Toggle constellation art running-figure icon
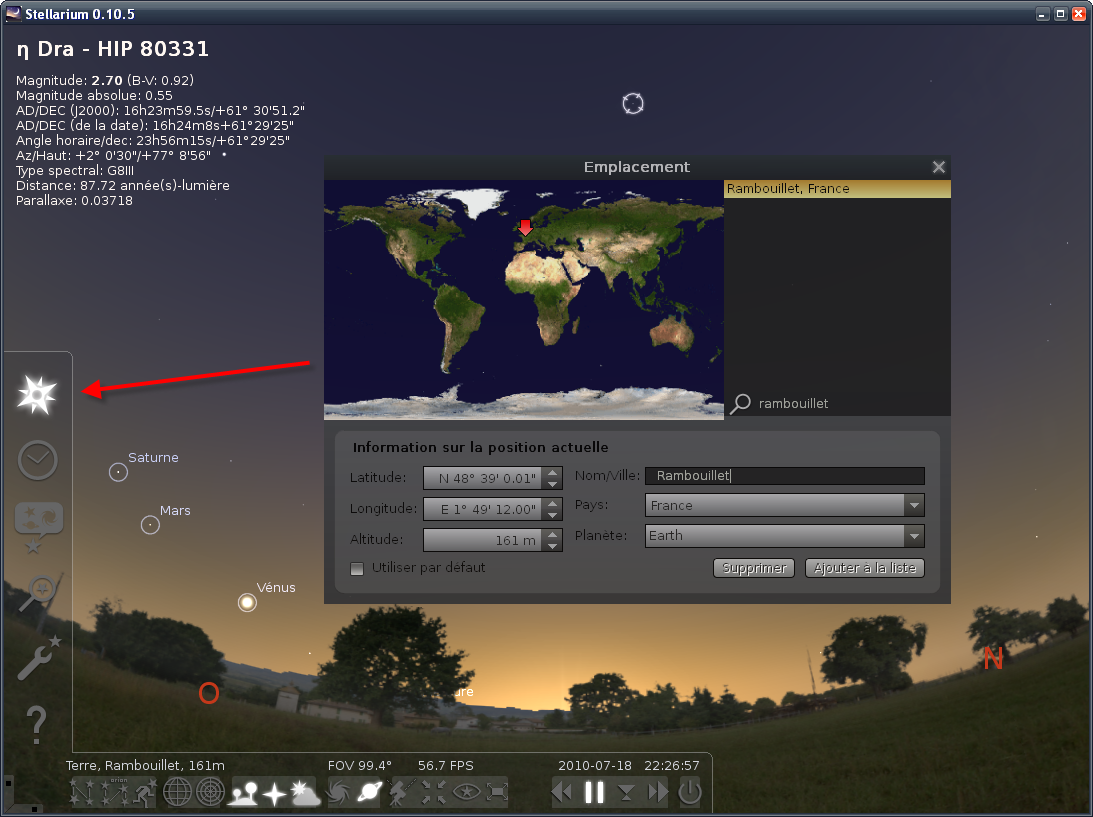This screenshot has width=1093, height=817. [x=145, y=793]
